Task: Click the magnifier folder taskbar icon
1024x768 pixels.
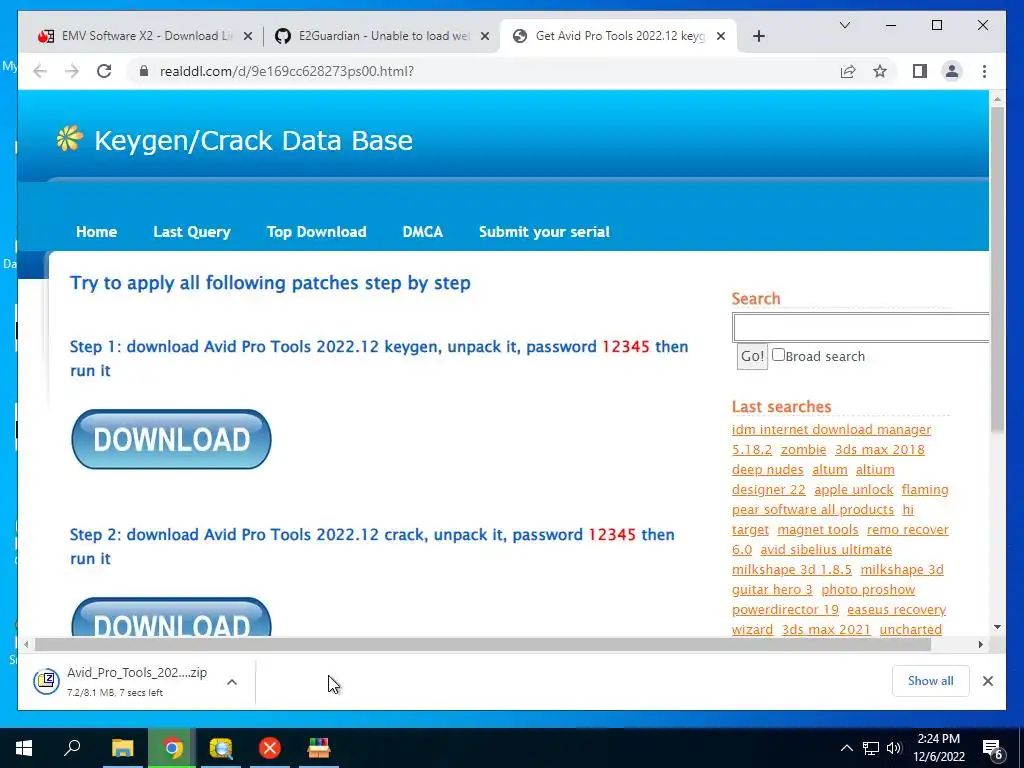Action: click(x=221, y=748)
